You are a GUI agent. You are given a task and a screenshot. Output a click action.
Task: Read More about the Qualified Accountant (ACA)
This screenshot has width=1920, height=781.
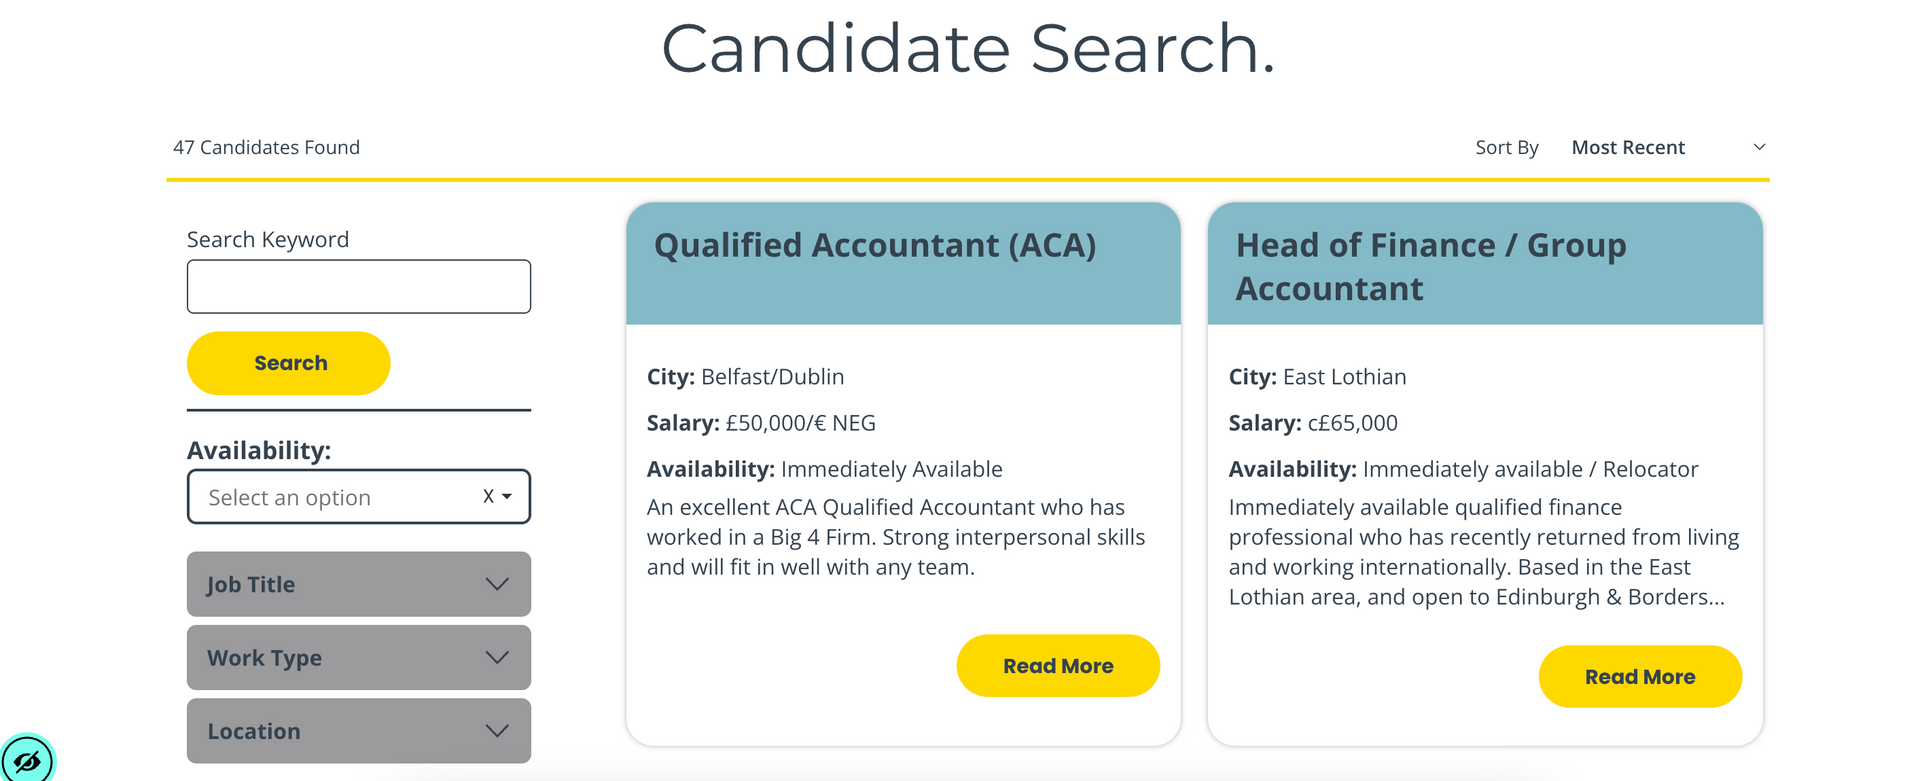[1058, 665]
